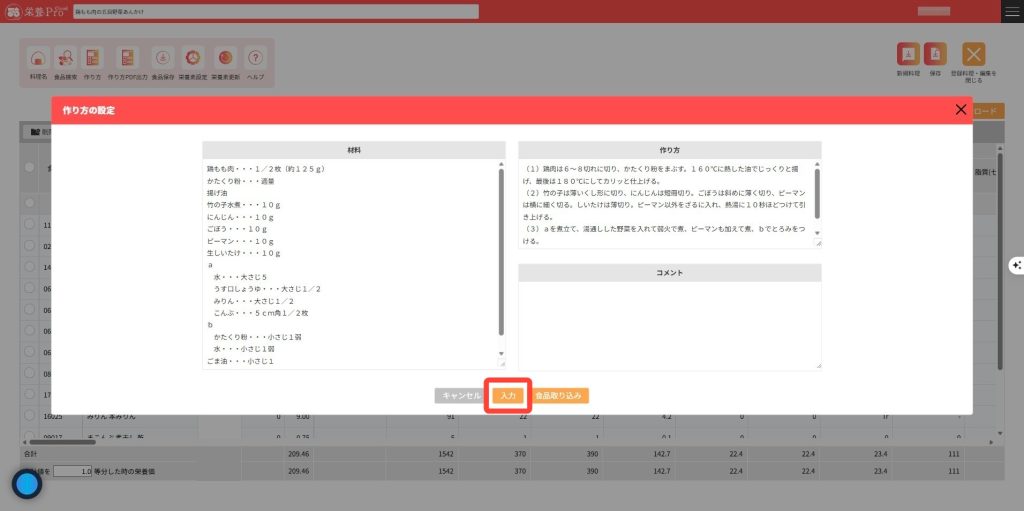Image resolution: width=1024 pixels, height=511 pixels.
Task: Click the 新規料理 new dish icon
Action: click(x=909, y=56)
